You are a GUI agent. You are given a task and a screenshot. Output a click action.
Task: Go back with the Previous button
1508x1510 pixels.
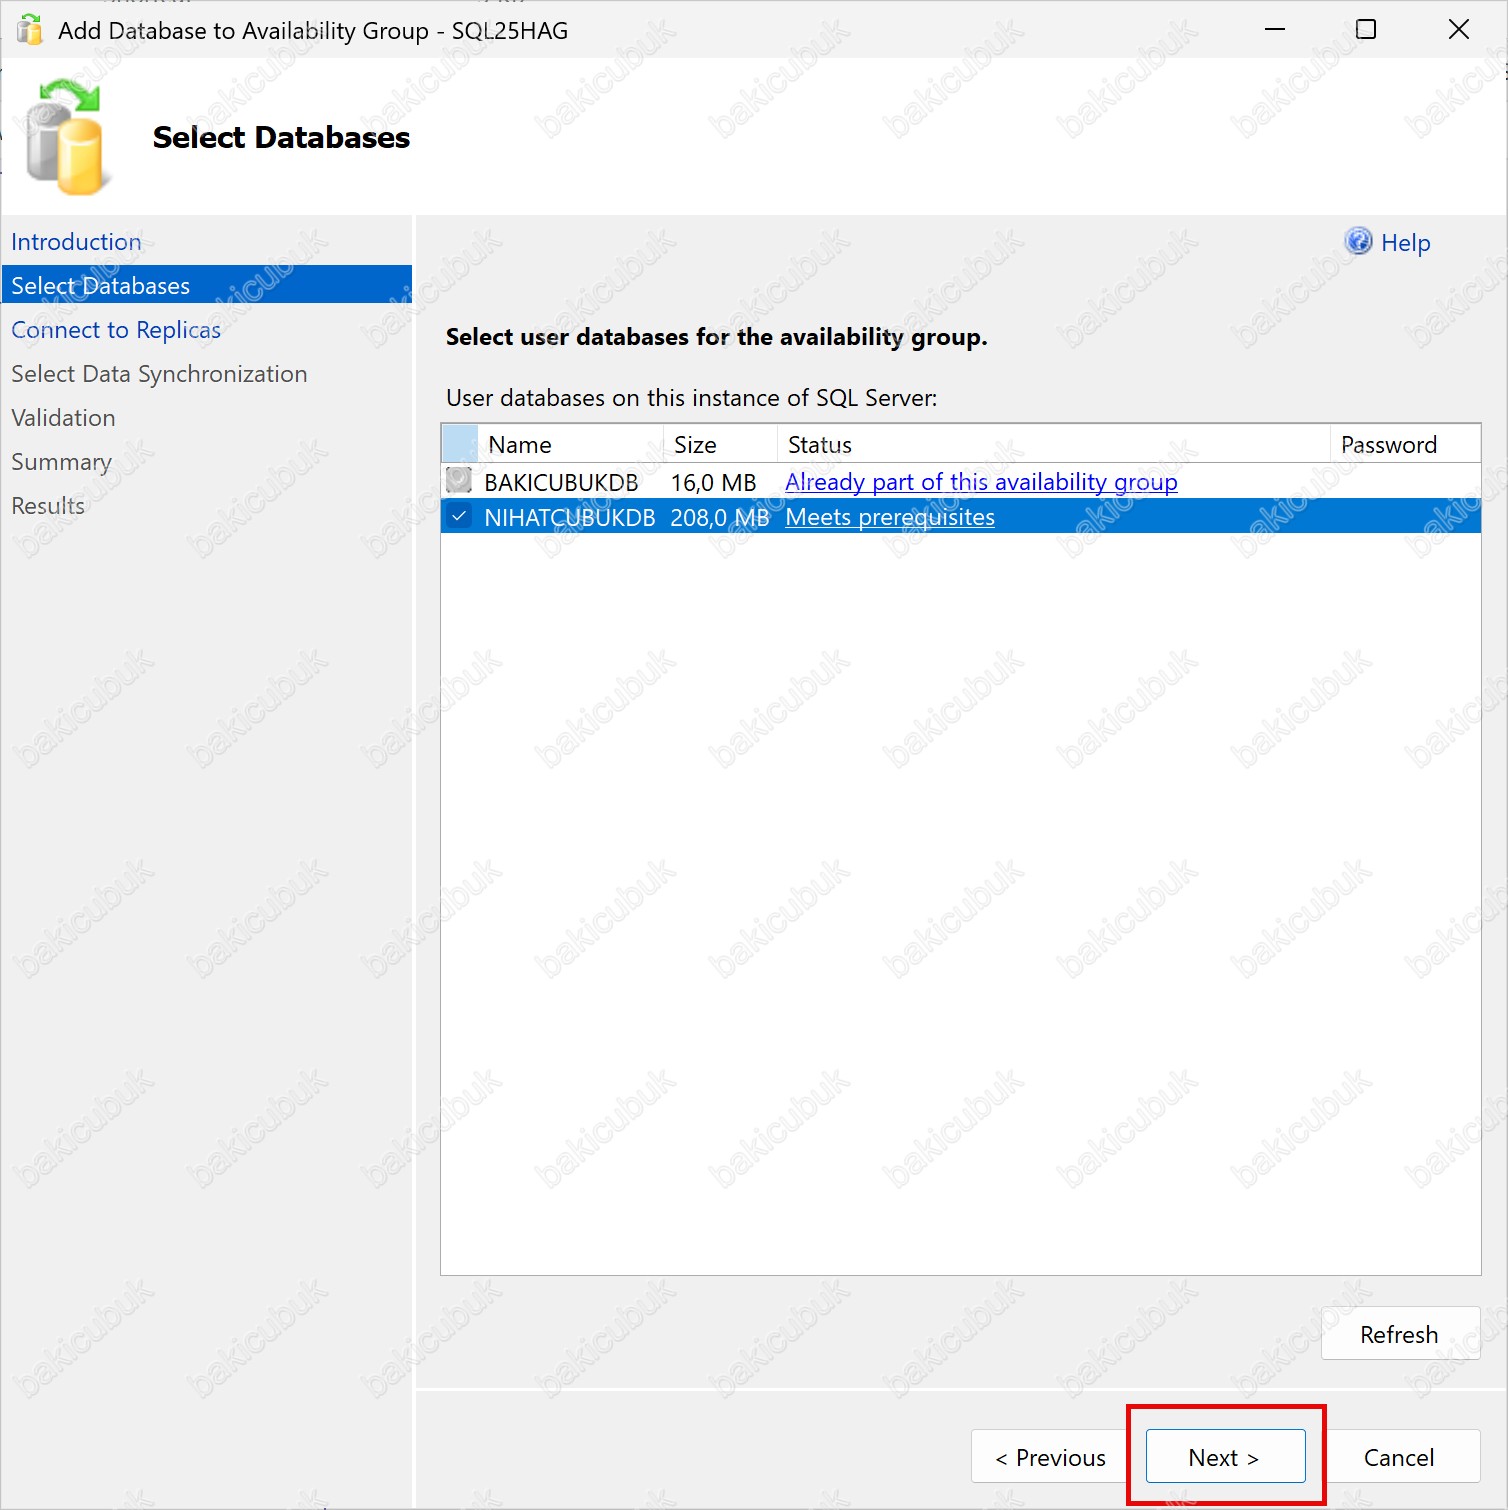[1050, 1457]
